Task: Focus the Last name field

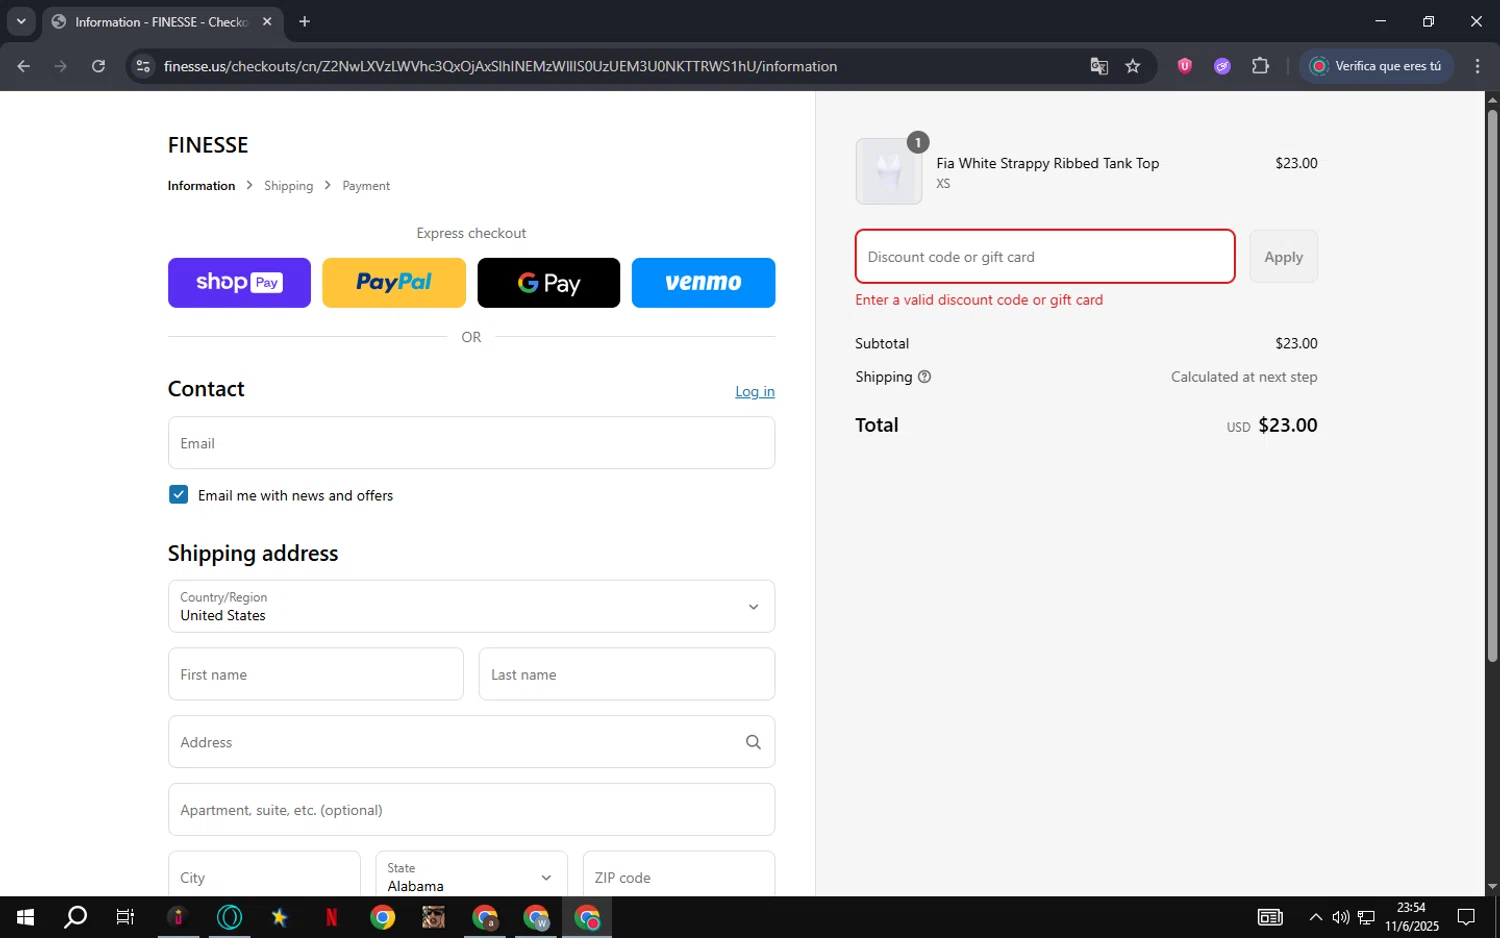Action: (x=627, y=674)
